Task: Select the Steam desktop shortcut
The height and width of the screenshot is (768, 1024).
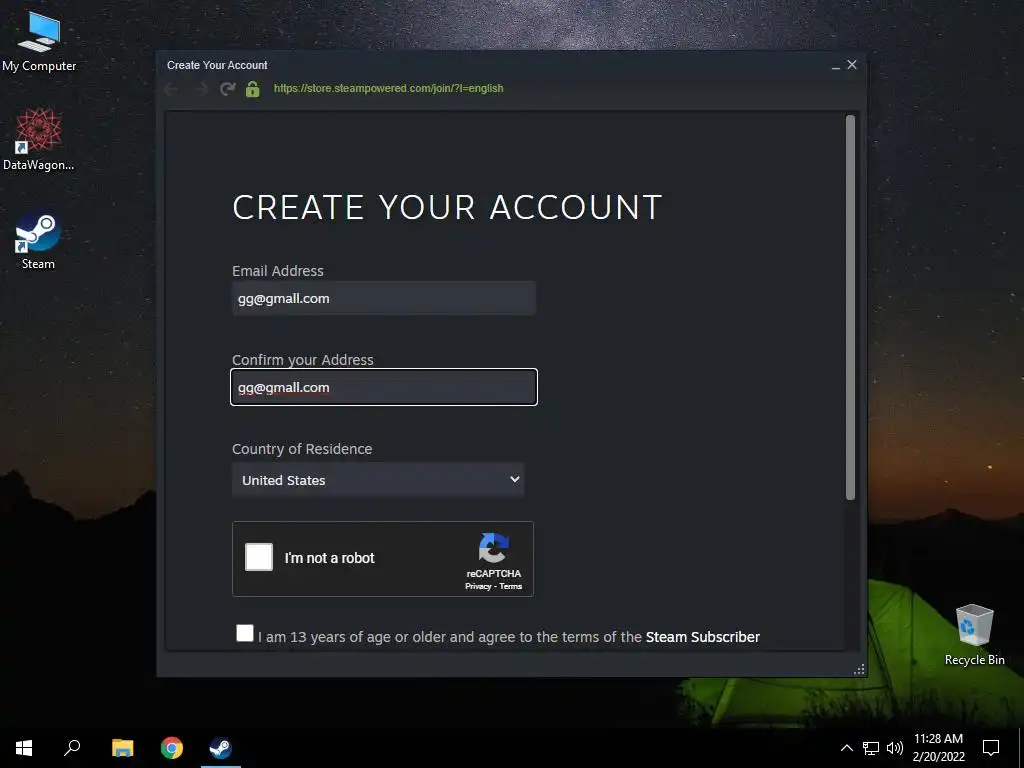Action: 38,241
